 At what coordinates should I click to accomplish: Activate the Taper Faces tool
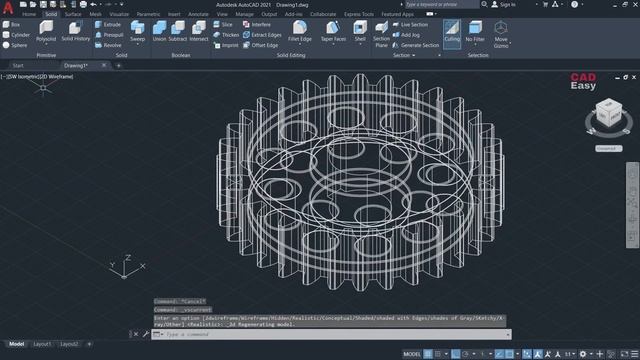tap(333, 31)
